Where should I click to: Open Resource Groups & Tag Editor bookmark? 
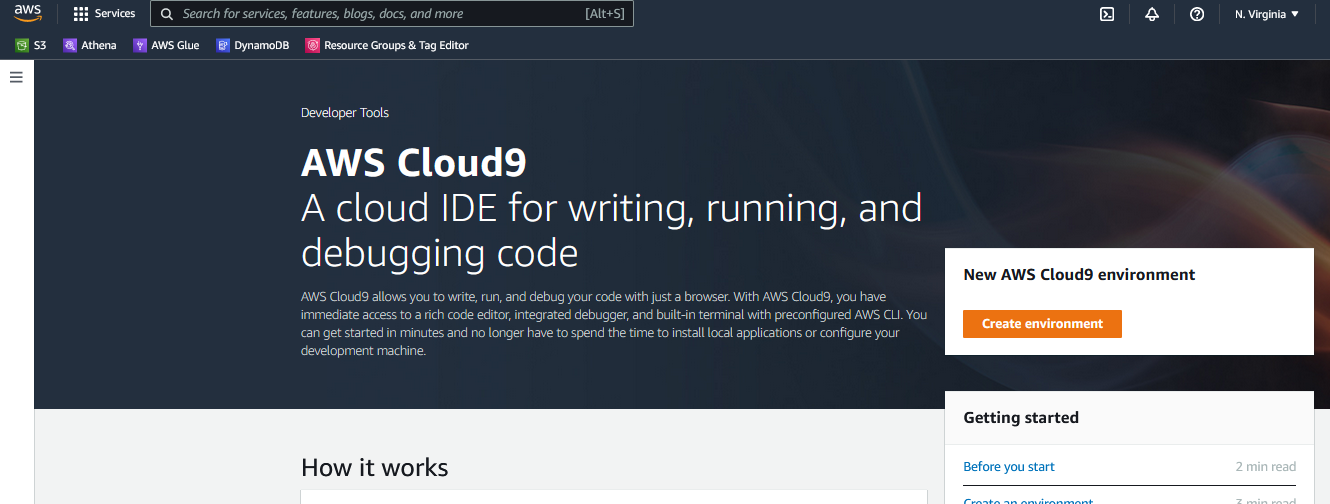[x=387, y=45]
